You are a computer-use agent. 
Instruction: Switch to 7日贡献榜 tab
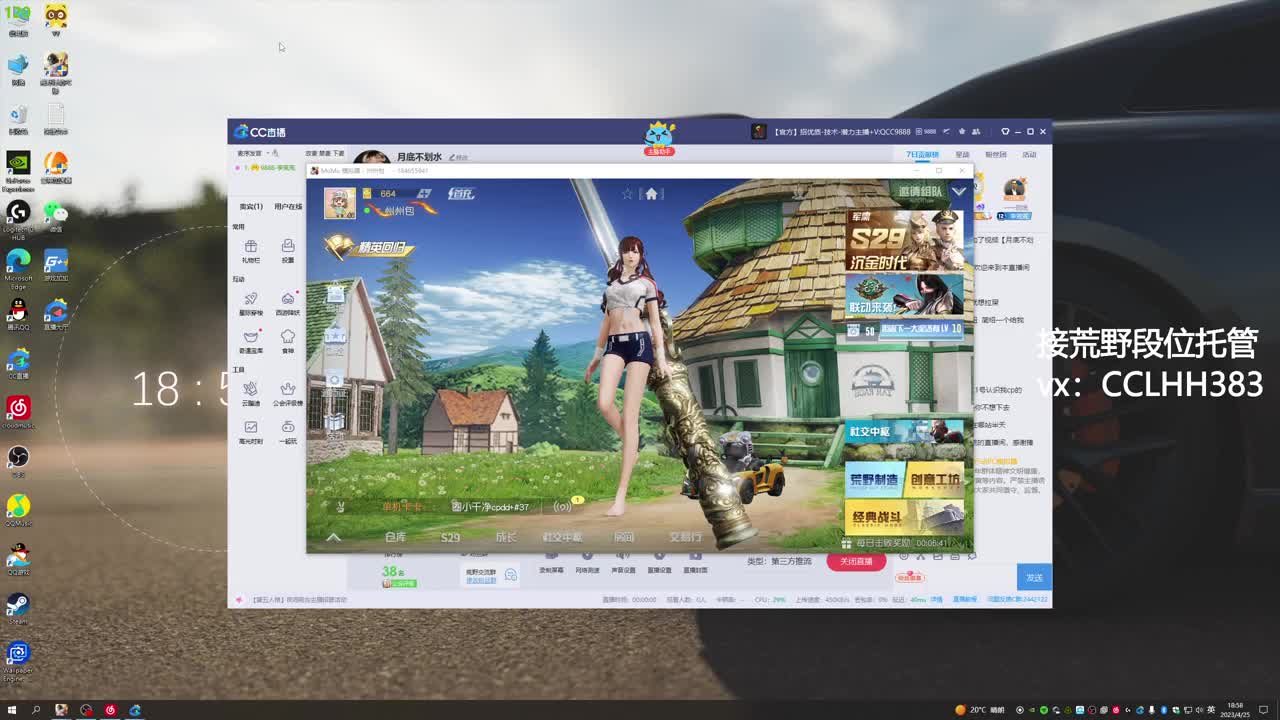(x=922, y=155)
